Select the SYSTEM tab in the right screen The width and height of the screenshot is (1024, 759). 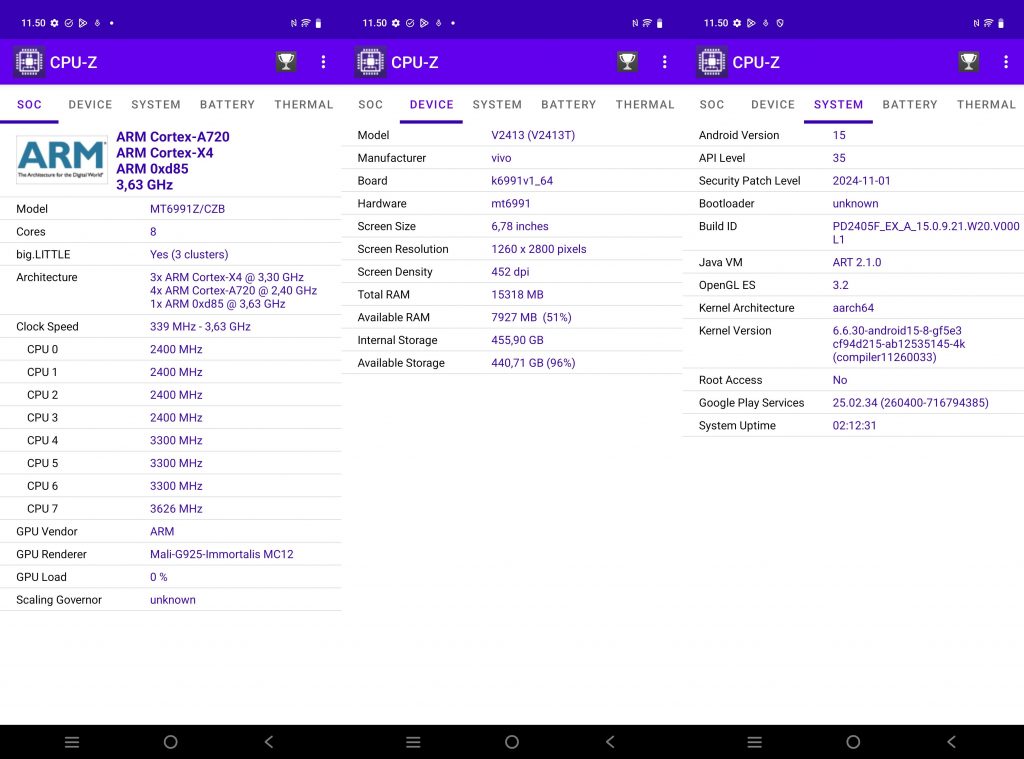tap(839, 105)
